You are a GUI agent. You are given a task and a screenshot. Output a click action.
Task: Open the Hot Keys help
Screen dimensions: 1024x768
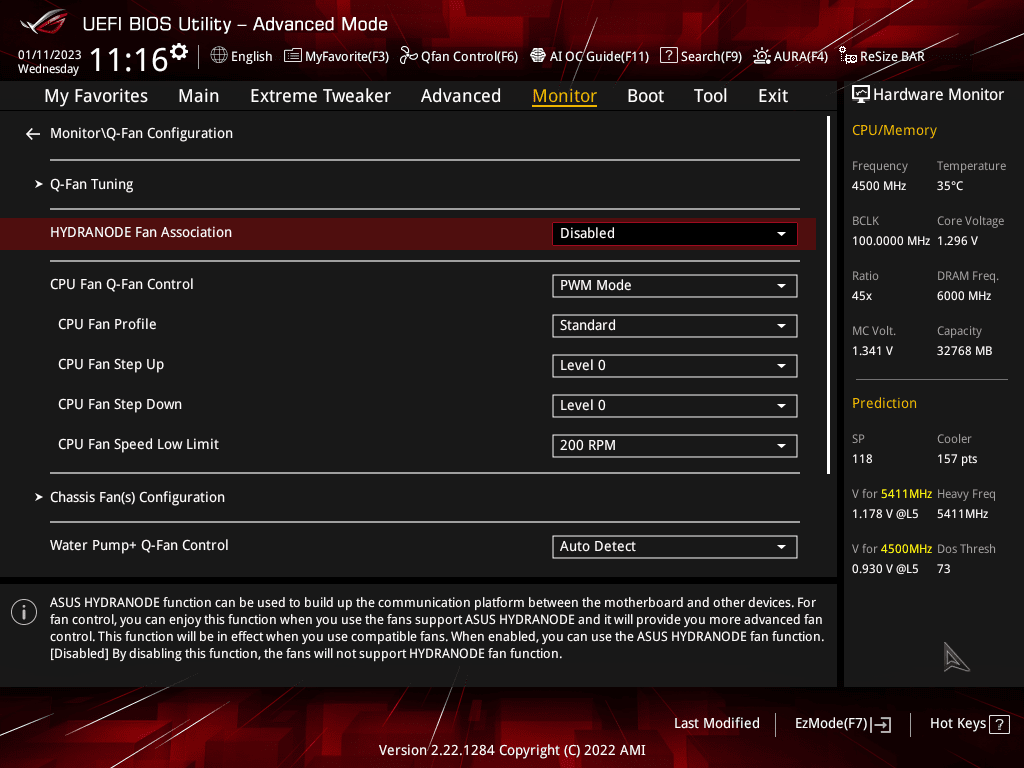click(x=969, y=724)
